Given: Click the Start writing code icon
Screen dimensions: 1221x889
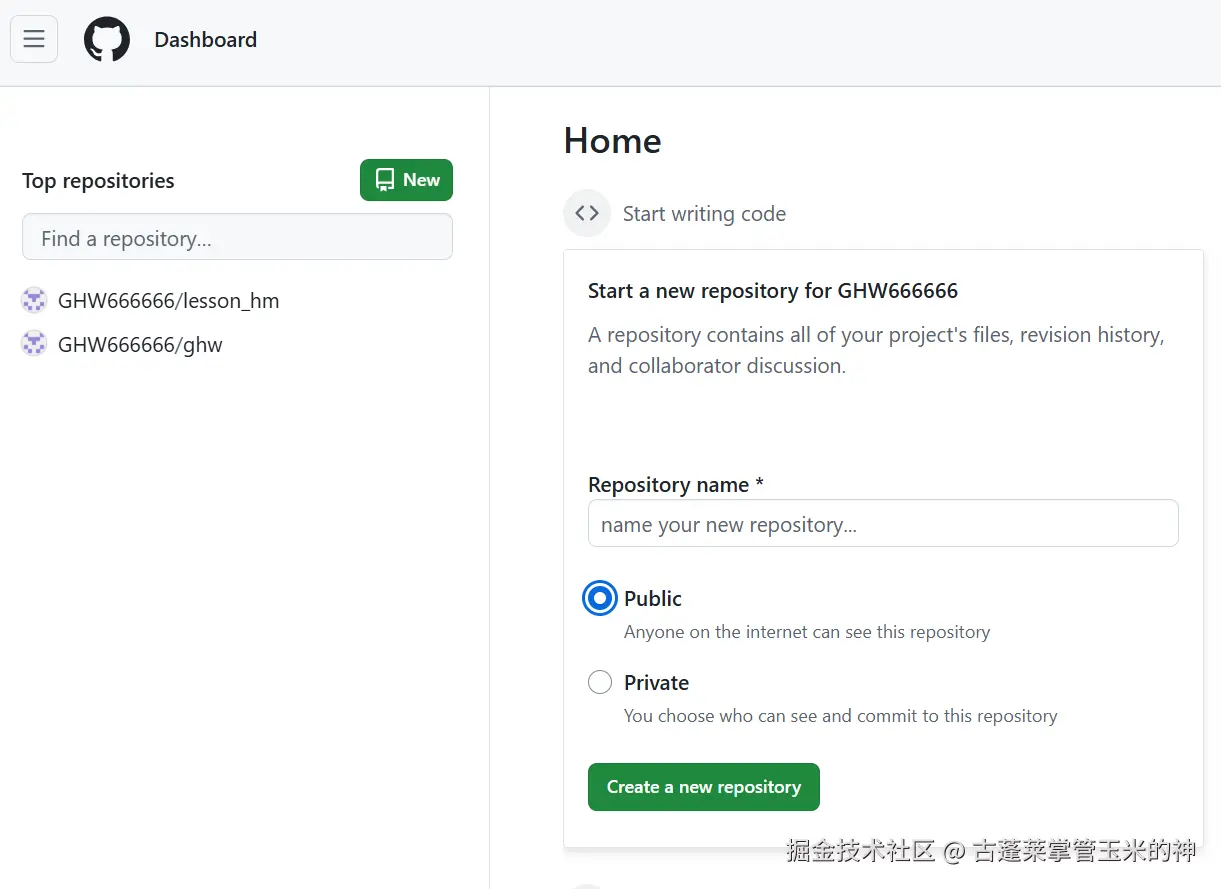Looking at the screenshot, I should point(587,213).
